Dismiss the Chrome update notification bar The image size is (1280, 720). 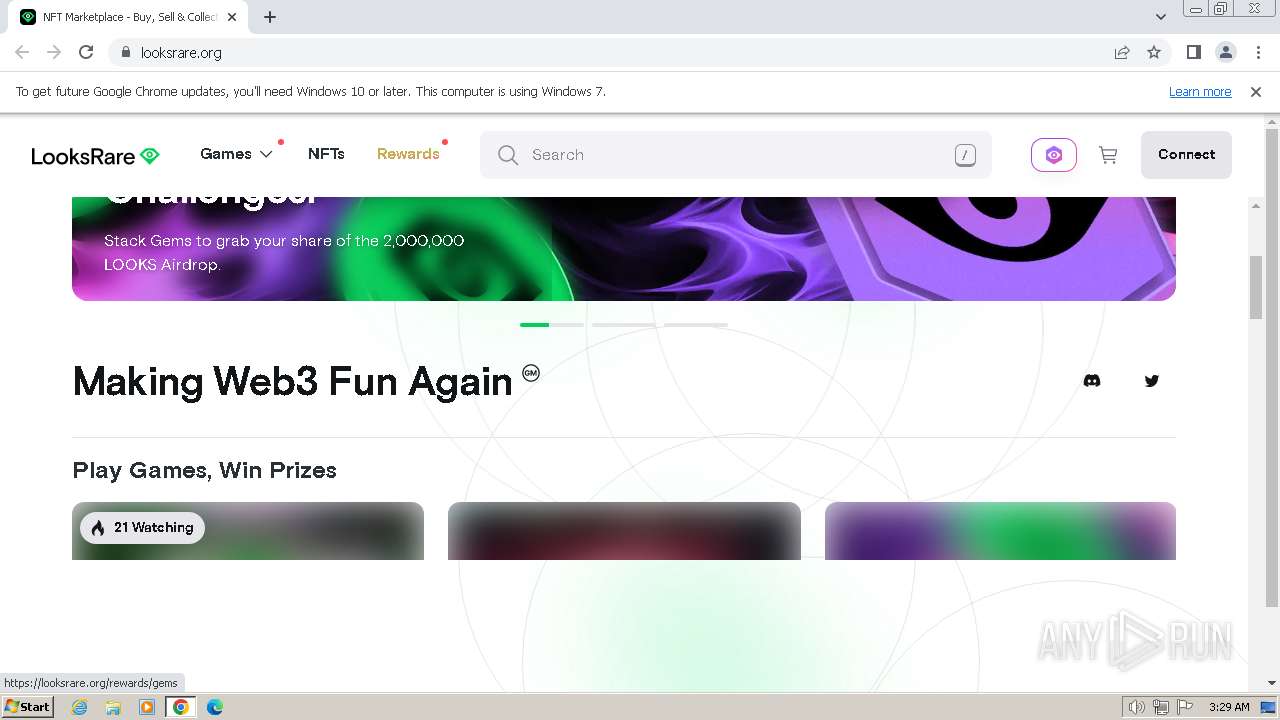(1256, 92)
